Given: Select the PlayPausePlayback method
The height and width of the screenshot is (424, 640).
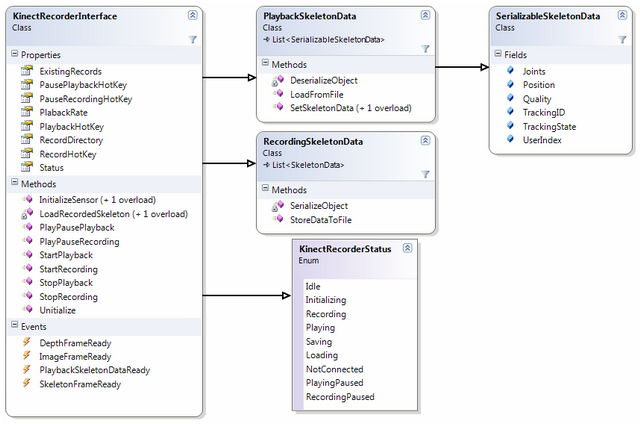Looking at the screenshot, I should point(77,227).
